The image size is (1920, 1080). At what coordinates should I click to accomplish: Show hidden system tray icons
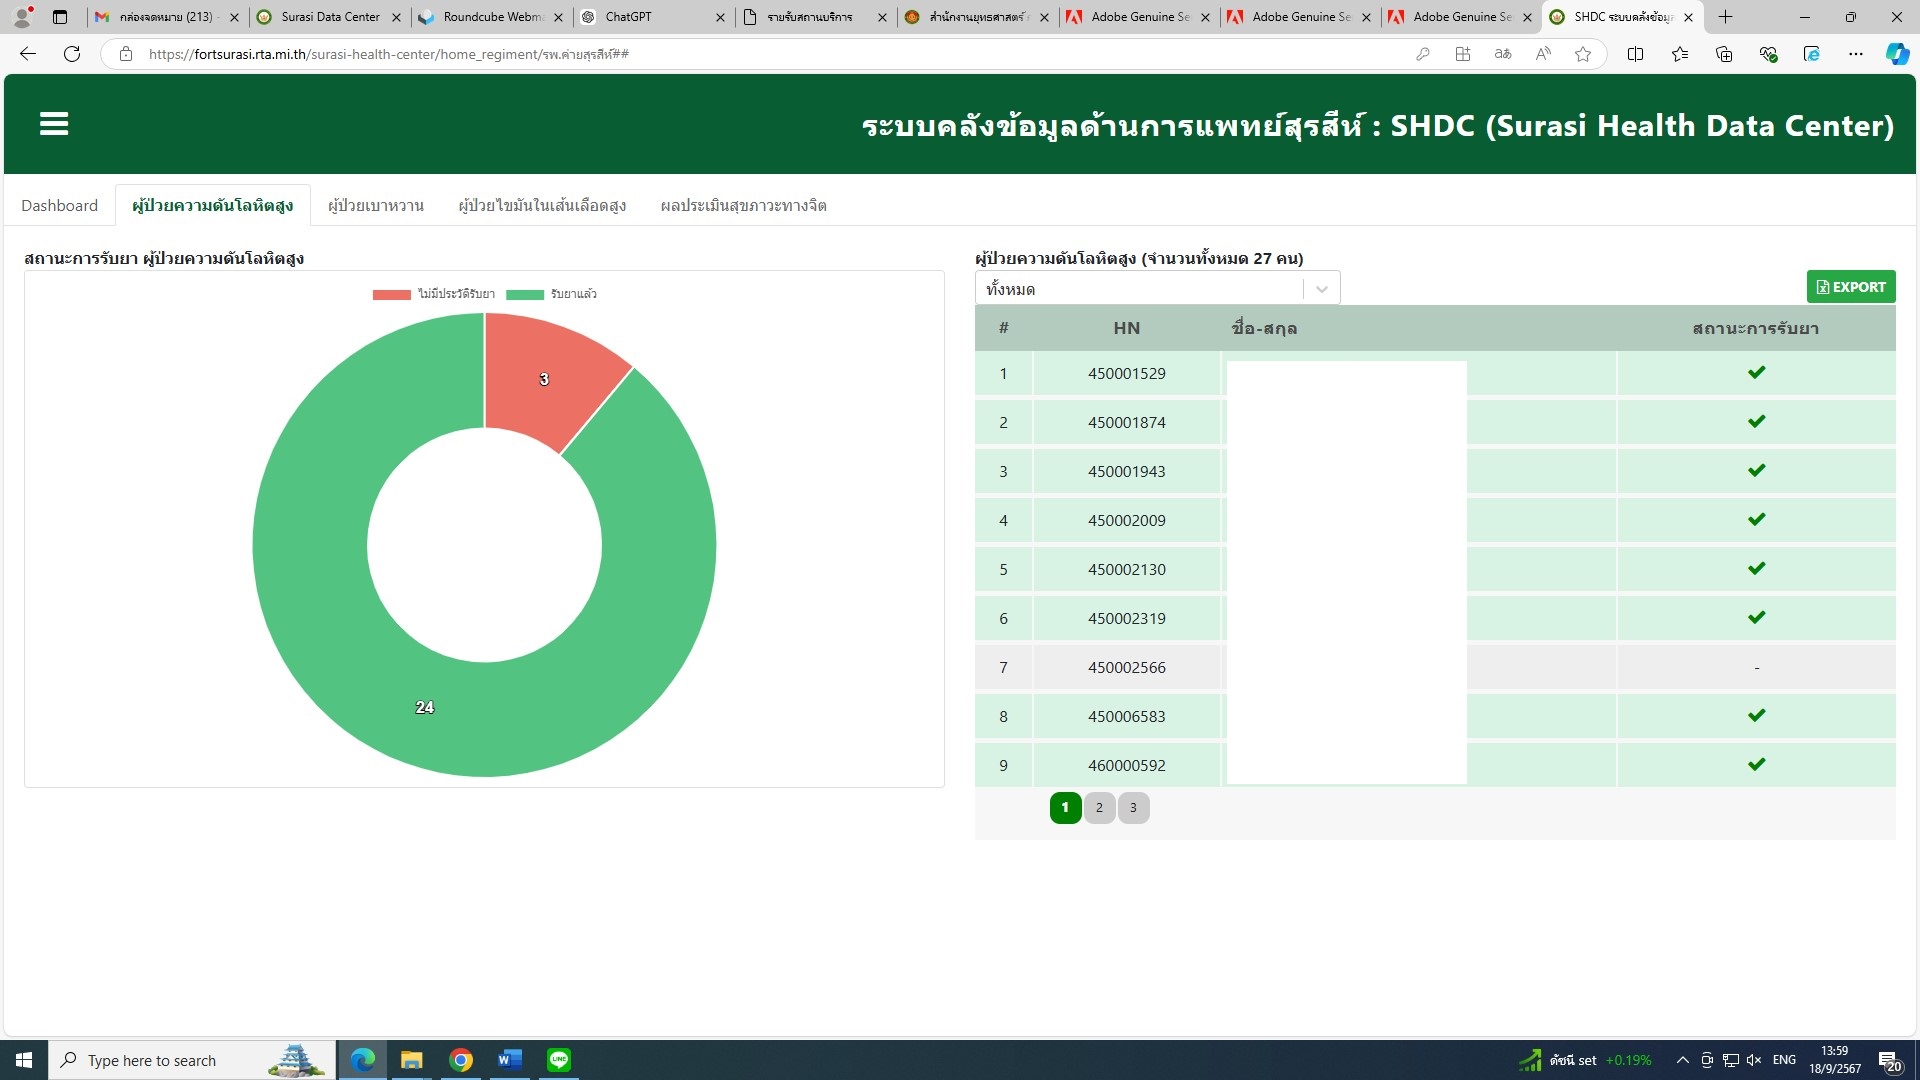[1683, 1060]
